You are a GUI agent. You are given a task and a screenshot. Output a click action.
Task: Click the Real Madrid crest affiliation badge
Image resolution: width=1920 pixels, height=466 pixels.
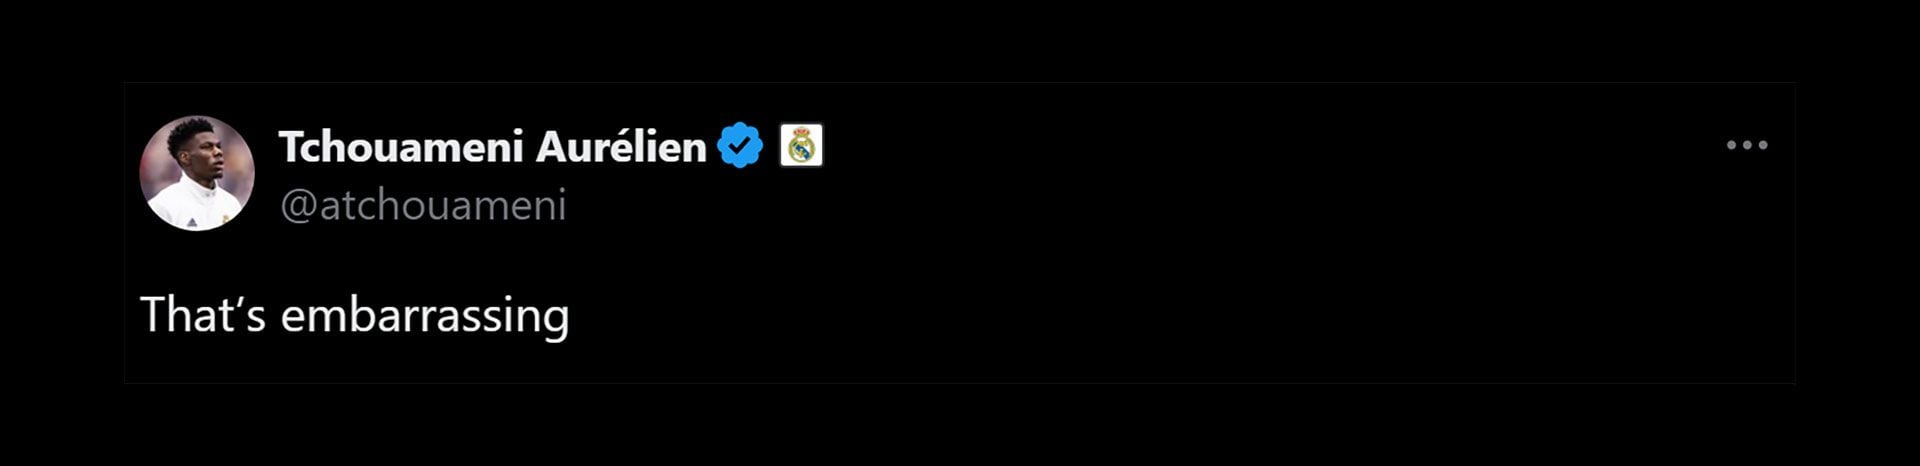pos(801,145)
